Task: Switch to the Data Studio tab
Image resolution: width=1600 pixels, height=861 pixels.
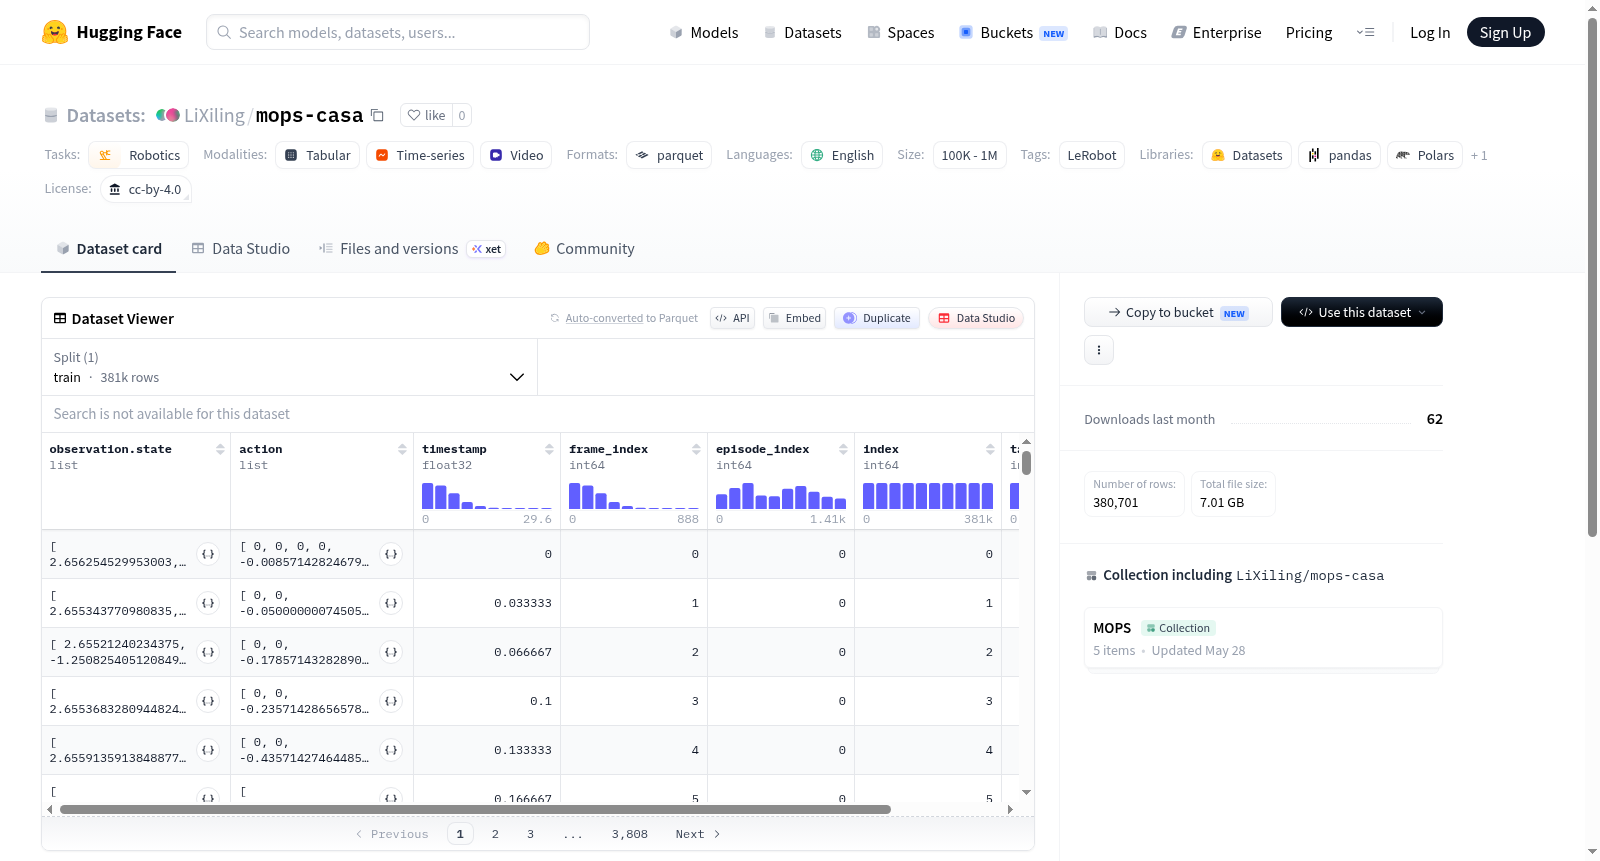Action: 241,249
